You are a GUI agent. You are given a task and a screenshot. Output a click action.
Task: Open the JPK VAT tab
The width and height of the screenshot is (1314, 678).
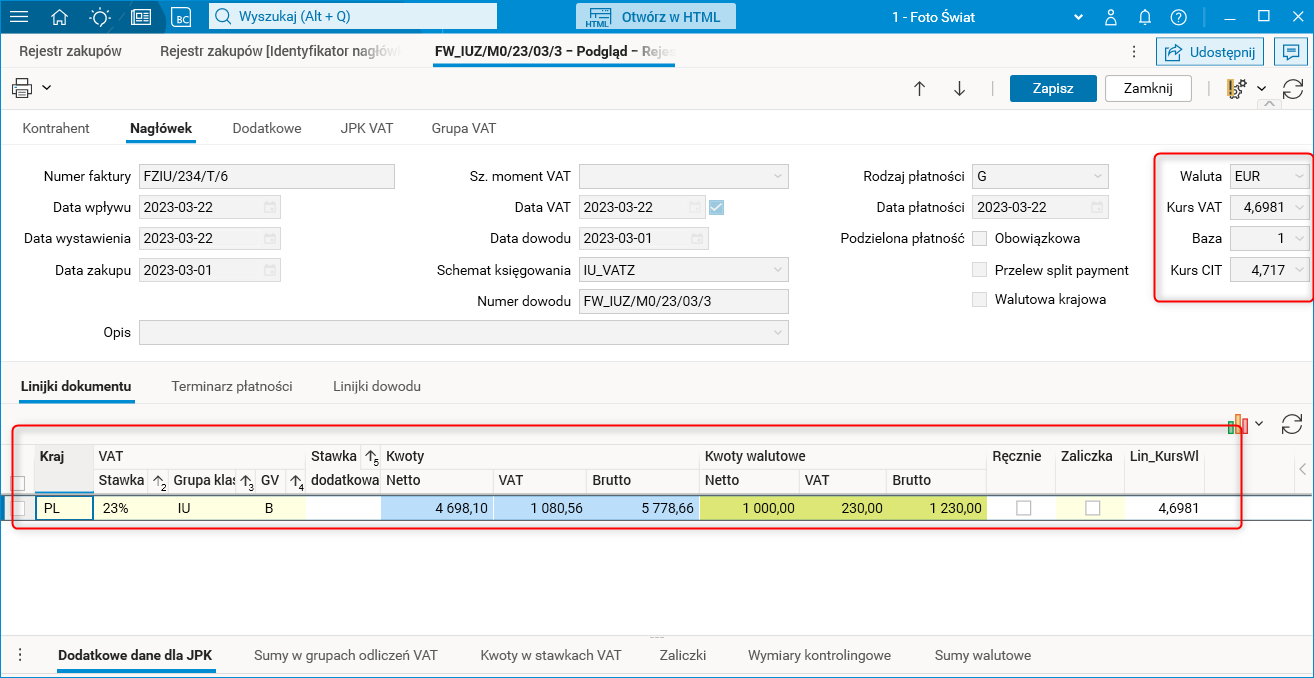[366, 128]
